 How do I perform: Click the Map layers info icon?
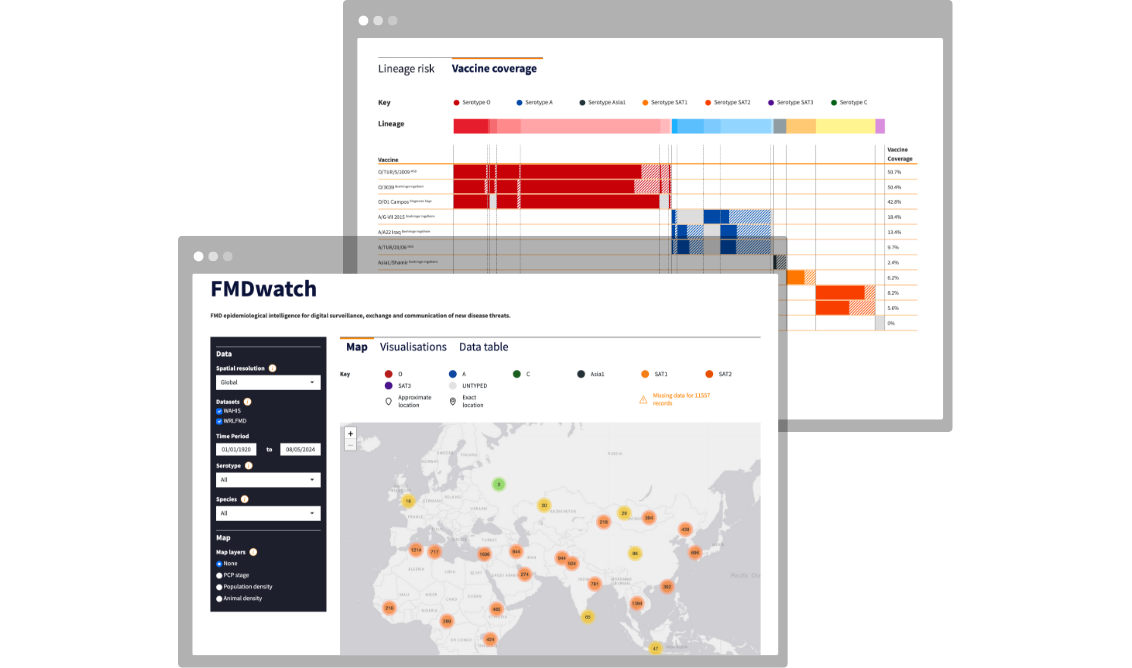tap(253, 552)
